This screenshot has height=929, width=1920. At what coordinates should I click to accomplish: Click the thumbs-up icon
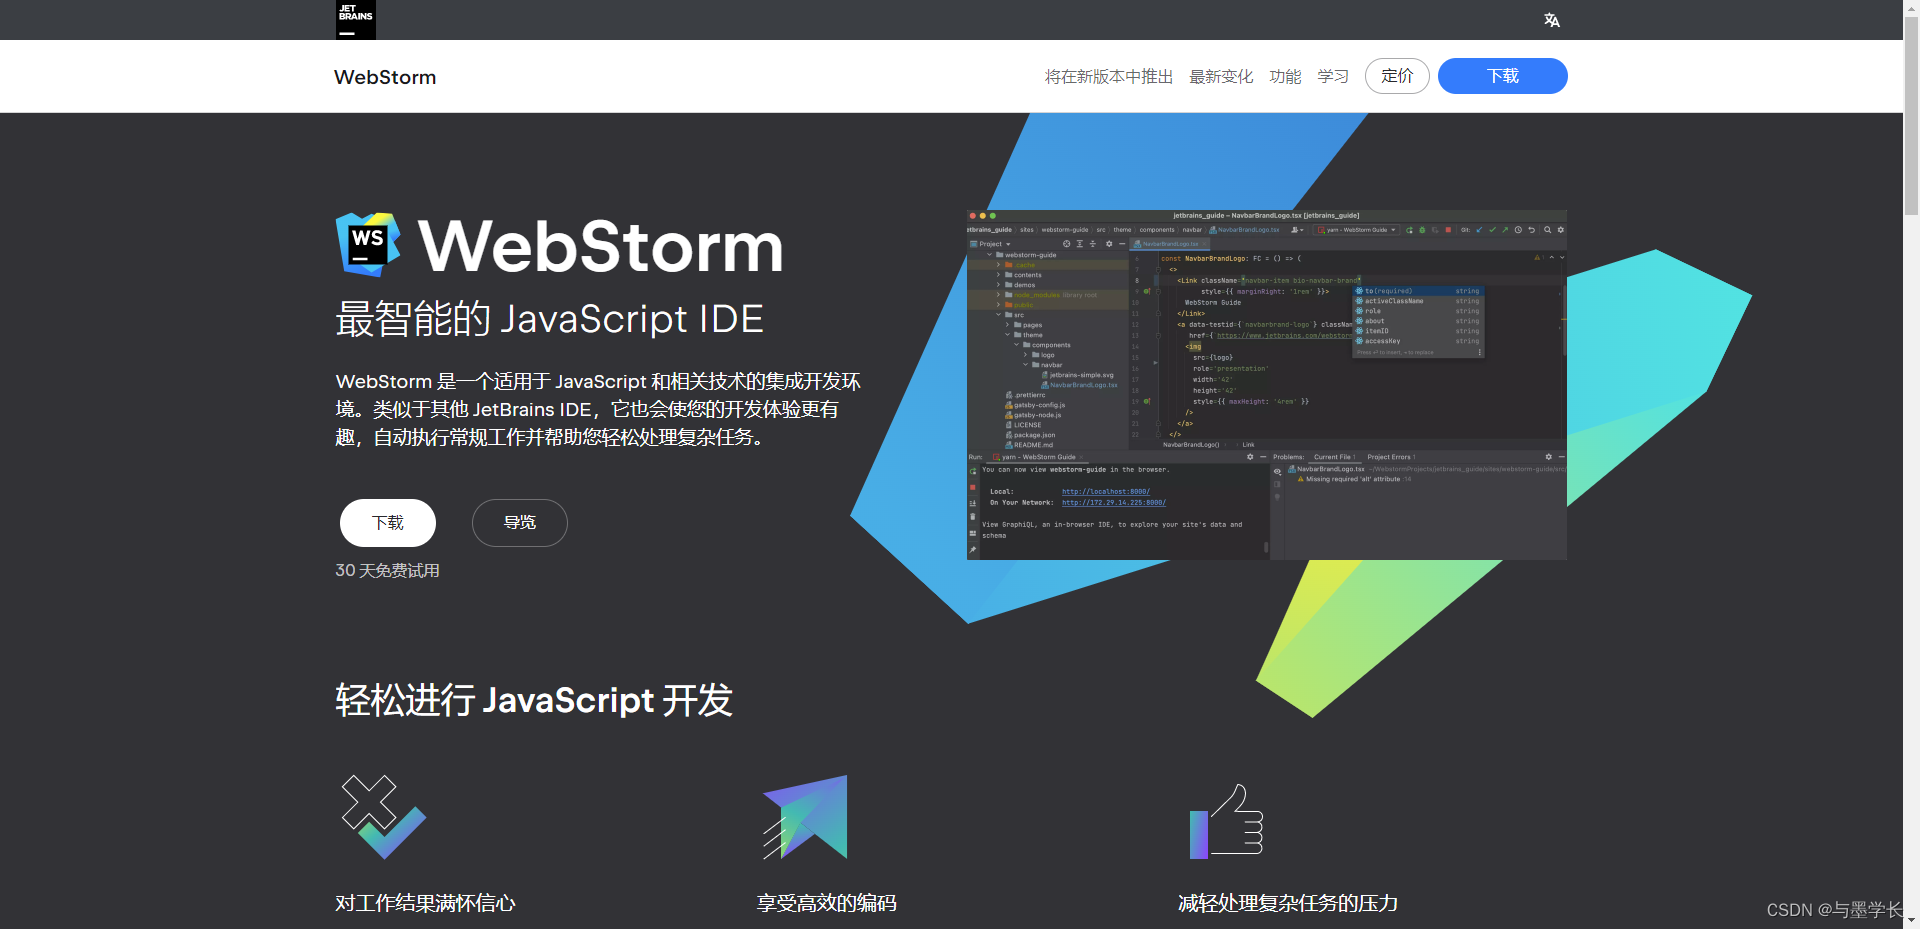click(1227, 821)
